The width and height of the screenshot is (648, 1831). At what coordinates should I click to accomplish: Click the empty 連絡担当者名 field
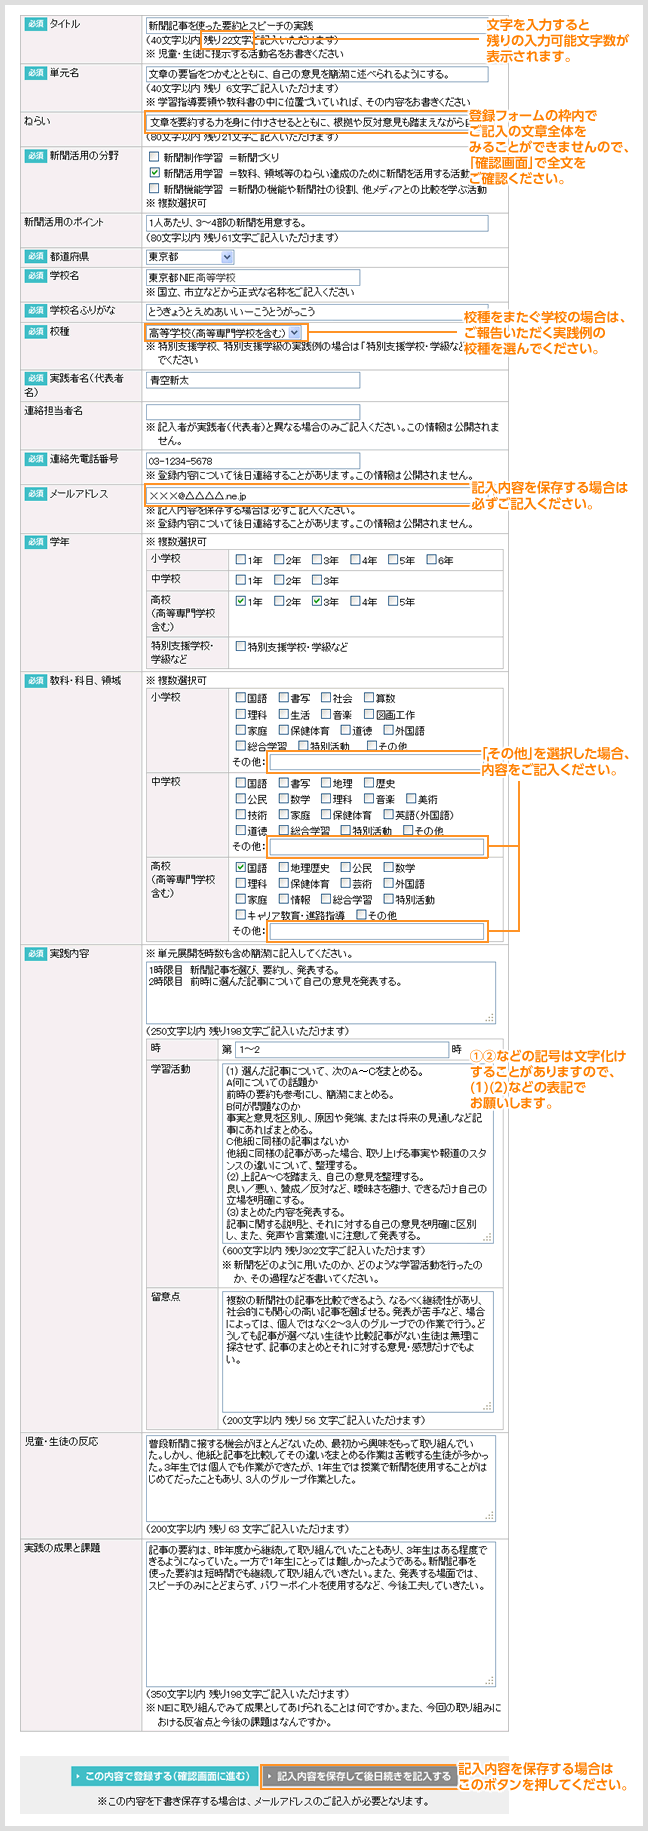coord(252,412)
